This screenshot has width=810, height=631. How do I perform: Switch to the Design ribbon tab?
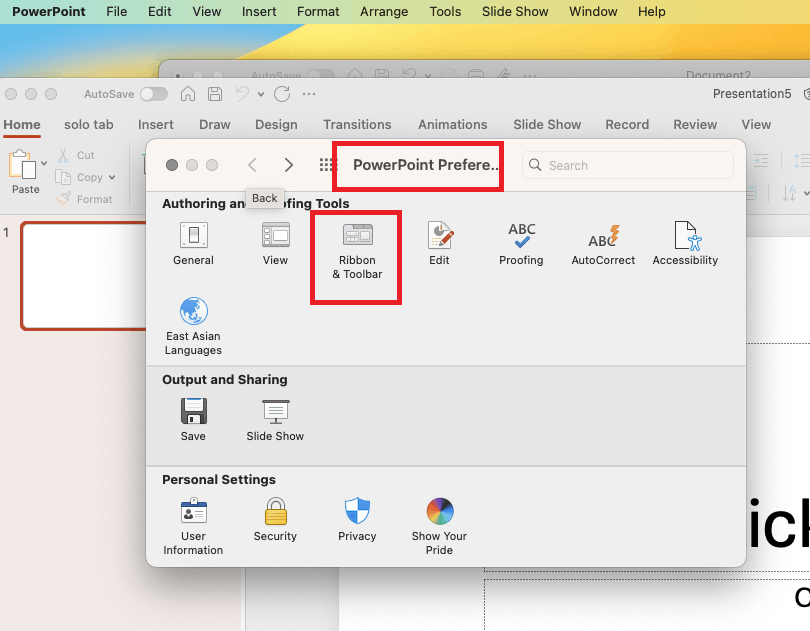coord(276,125)
